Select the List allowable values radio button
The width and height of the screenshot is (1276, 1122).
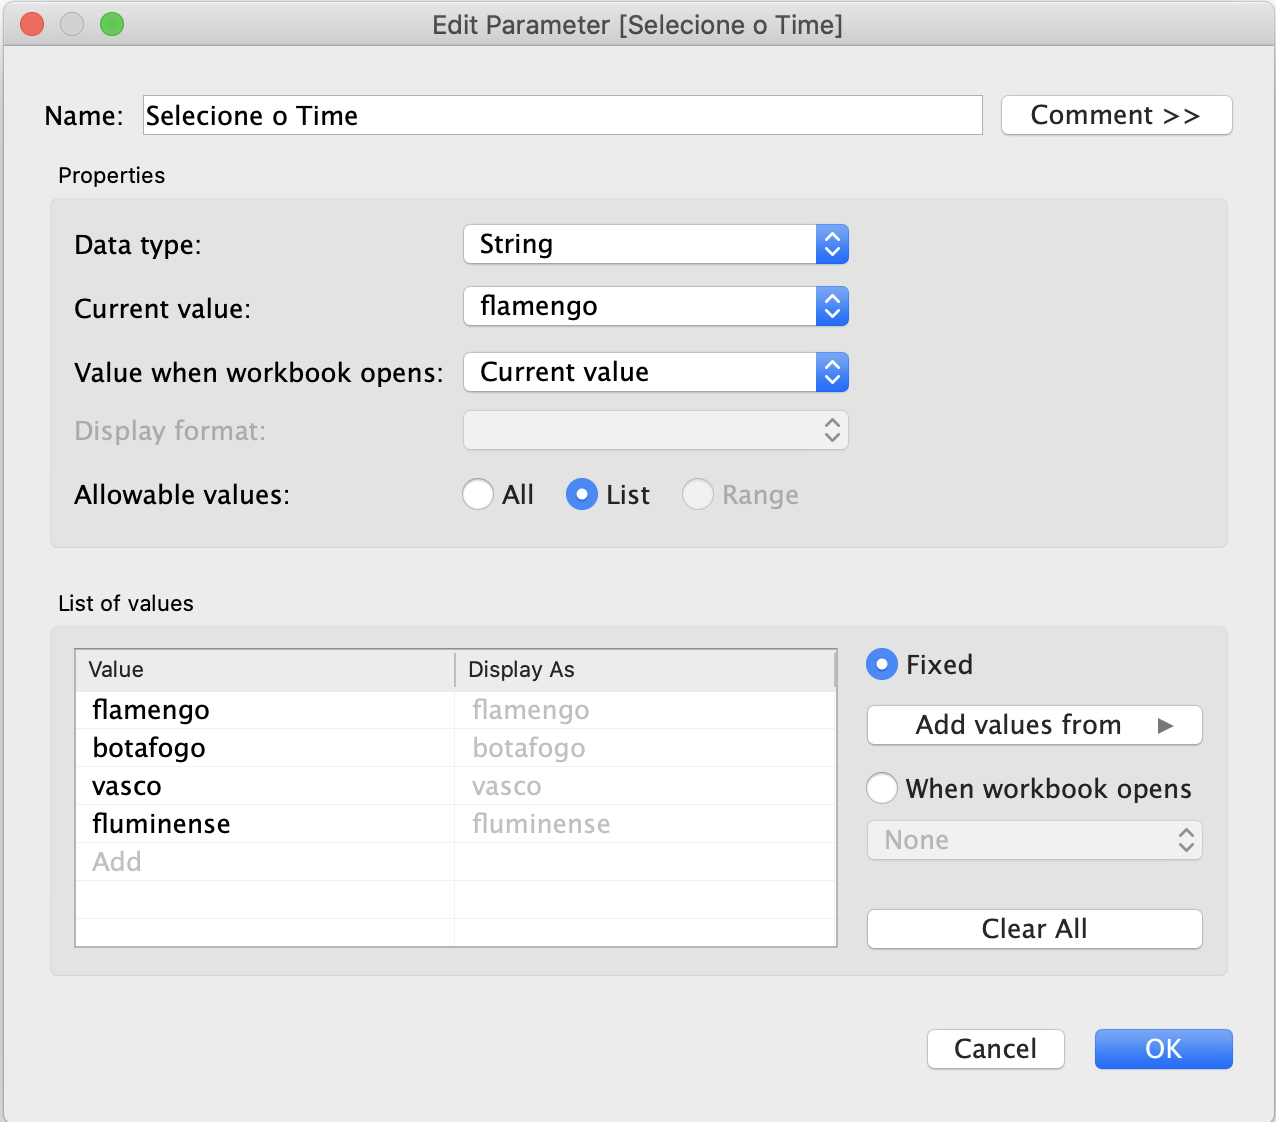582,494
